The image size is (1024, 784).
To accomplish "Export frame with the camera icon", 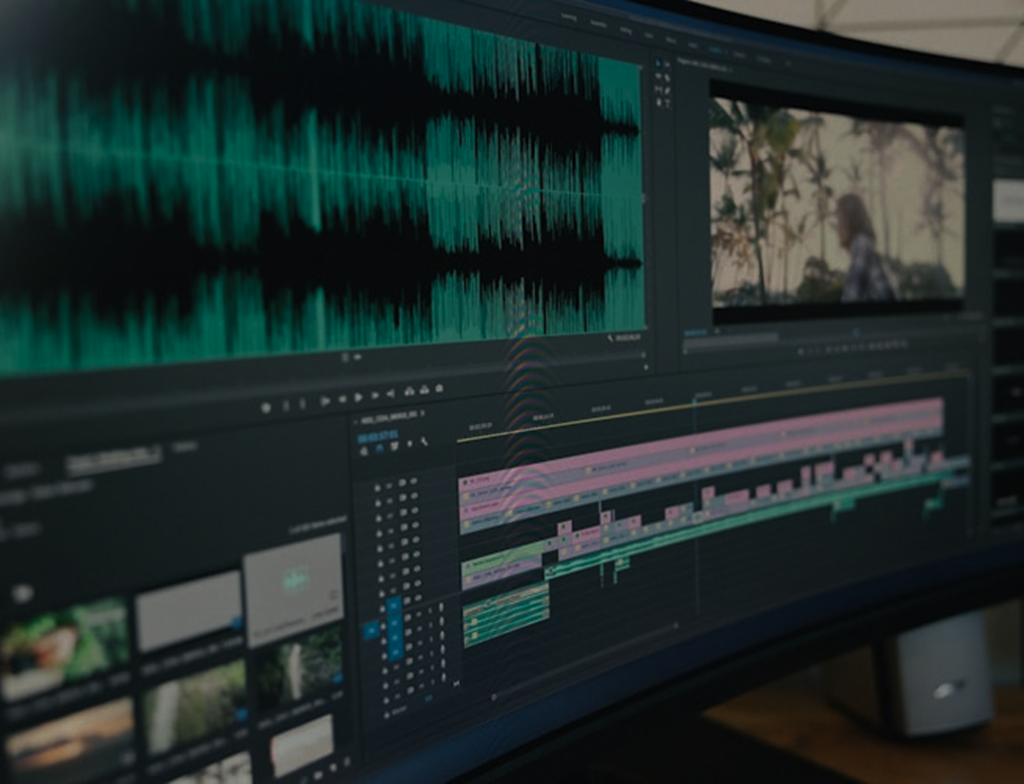I will 440,389.
